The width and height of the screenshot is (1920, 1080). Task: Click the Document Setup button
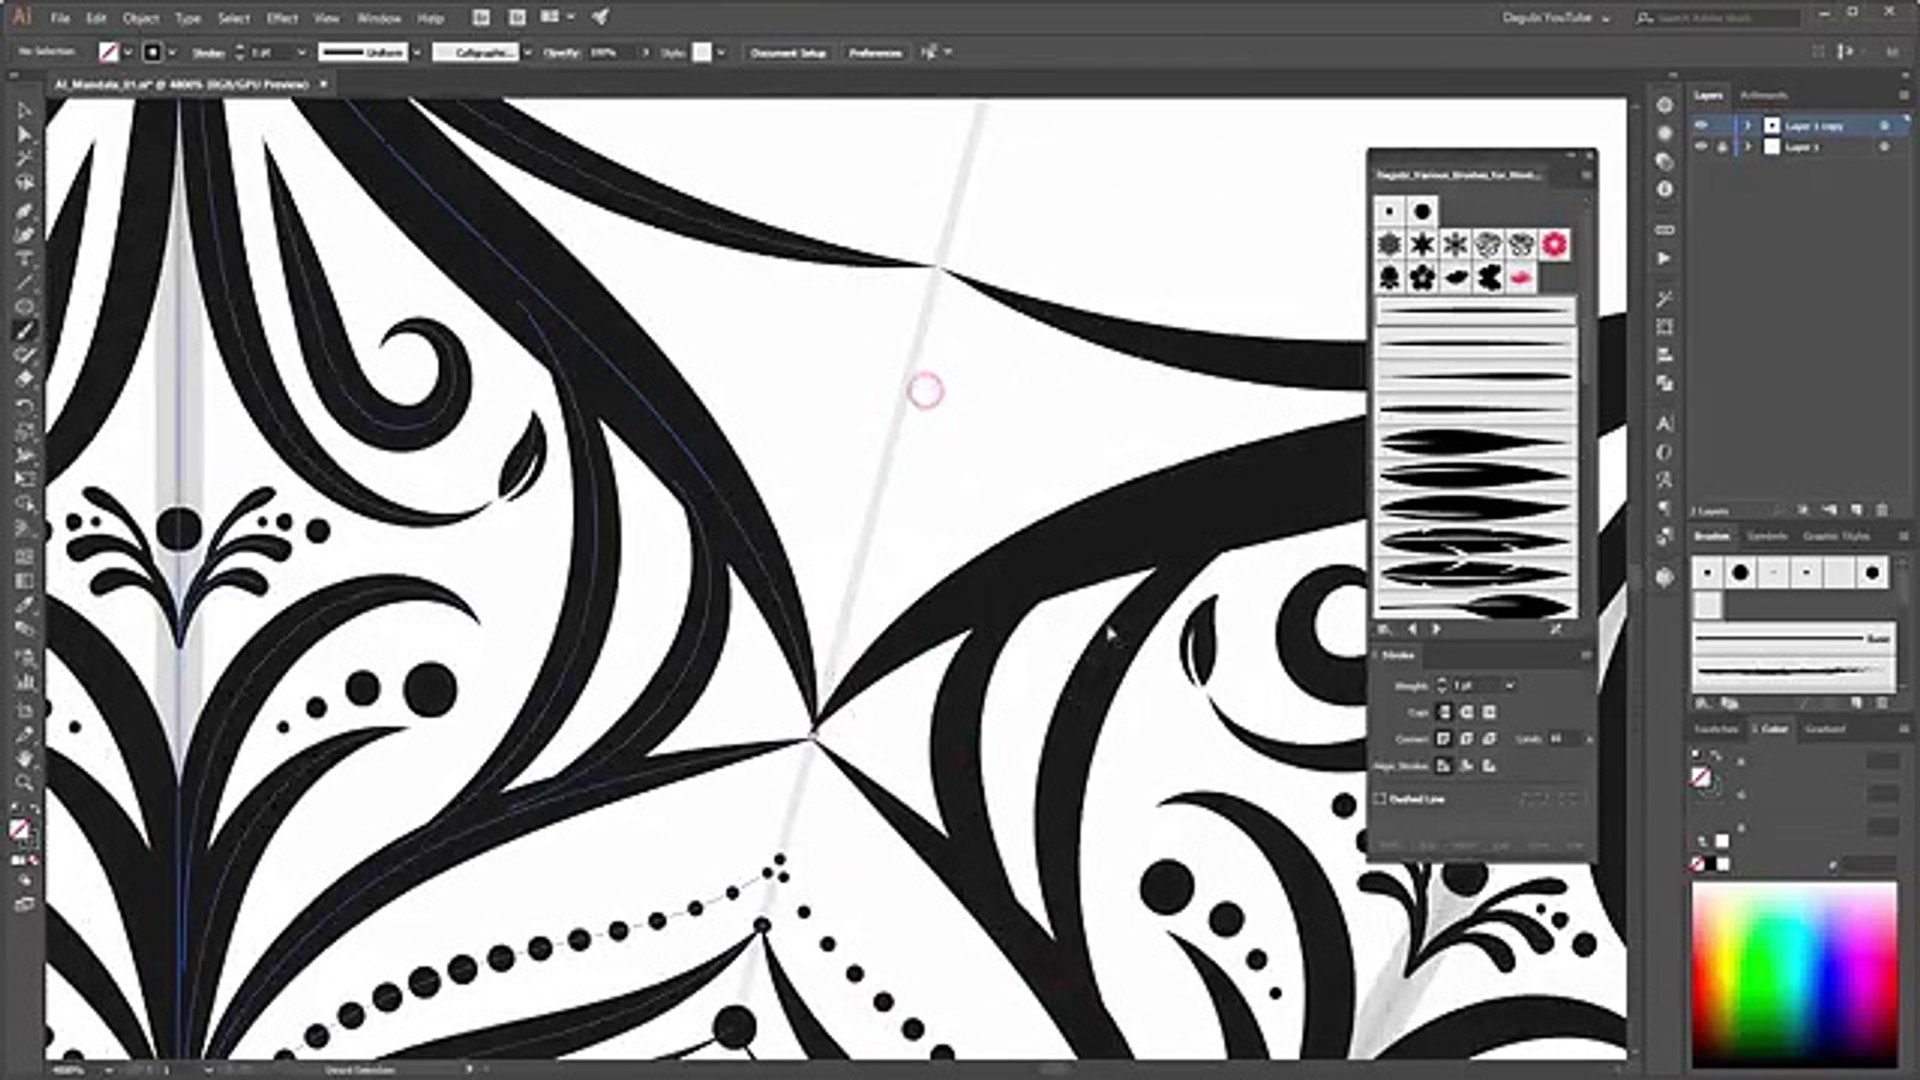point(789,52)
